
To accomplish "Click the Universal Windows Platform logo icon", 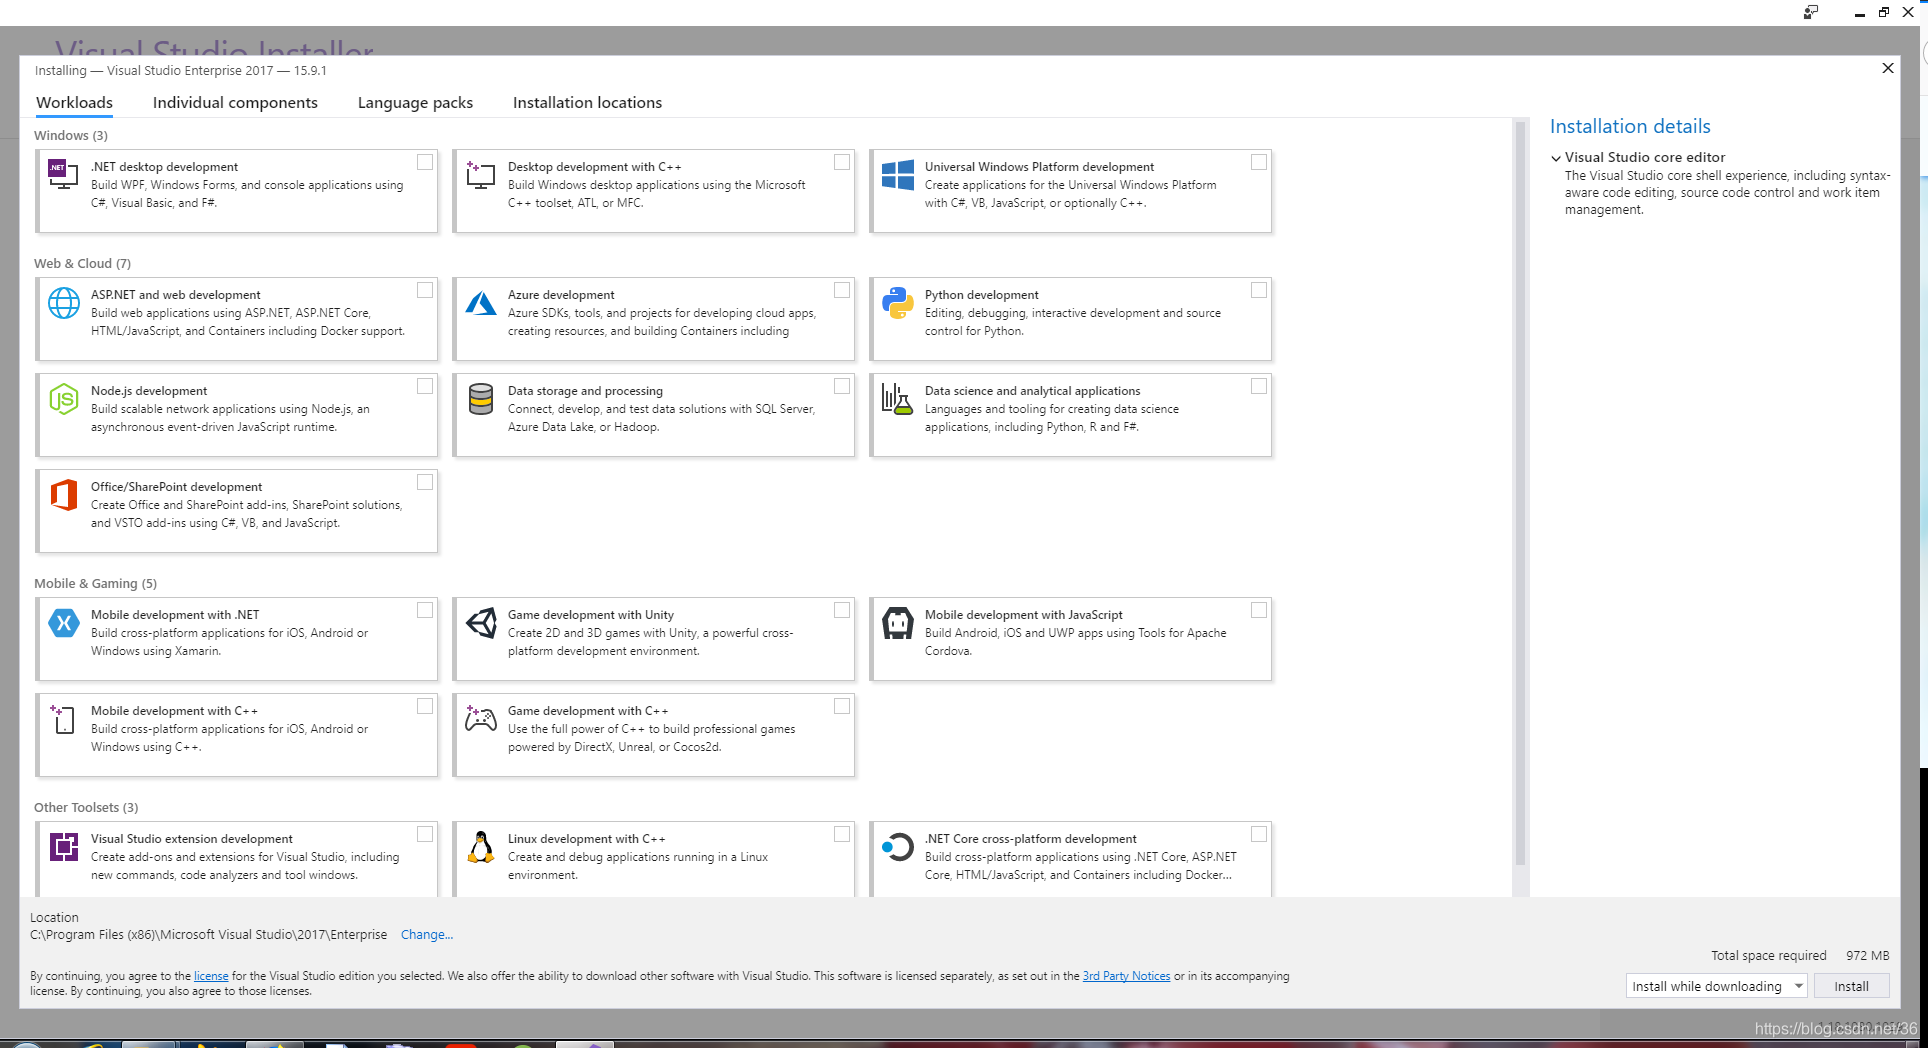I will point(898,175).
